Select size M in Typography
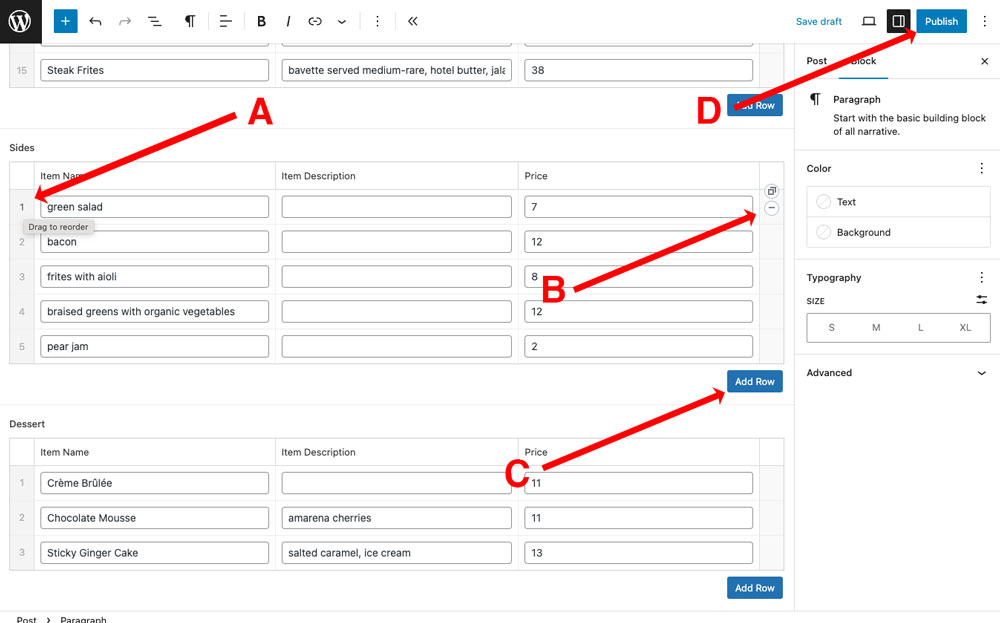This screenshot has width=1000, height=623. [x=876, y=328]
